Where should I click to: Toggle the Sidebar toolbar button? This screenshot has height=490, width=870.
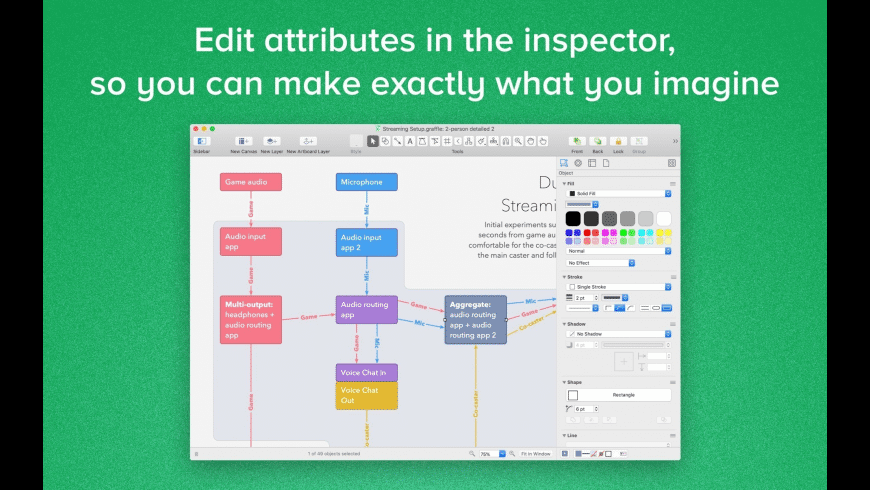(x=202, y=142)
